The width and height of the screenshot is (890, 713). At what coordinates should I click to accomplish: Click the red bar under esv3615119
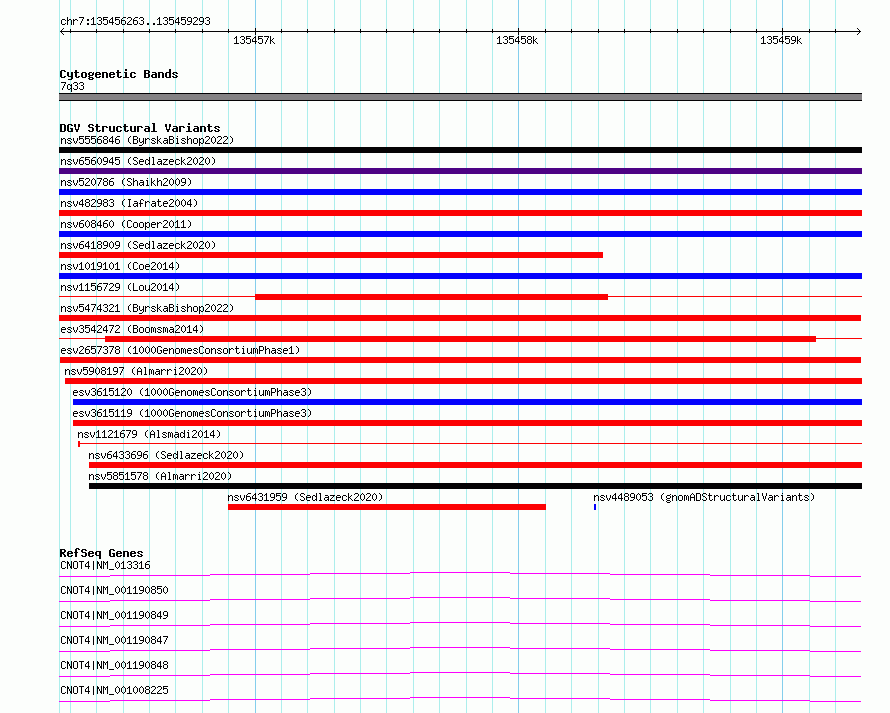coord(467,423)
